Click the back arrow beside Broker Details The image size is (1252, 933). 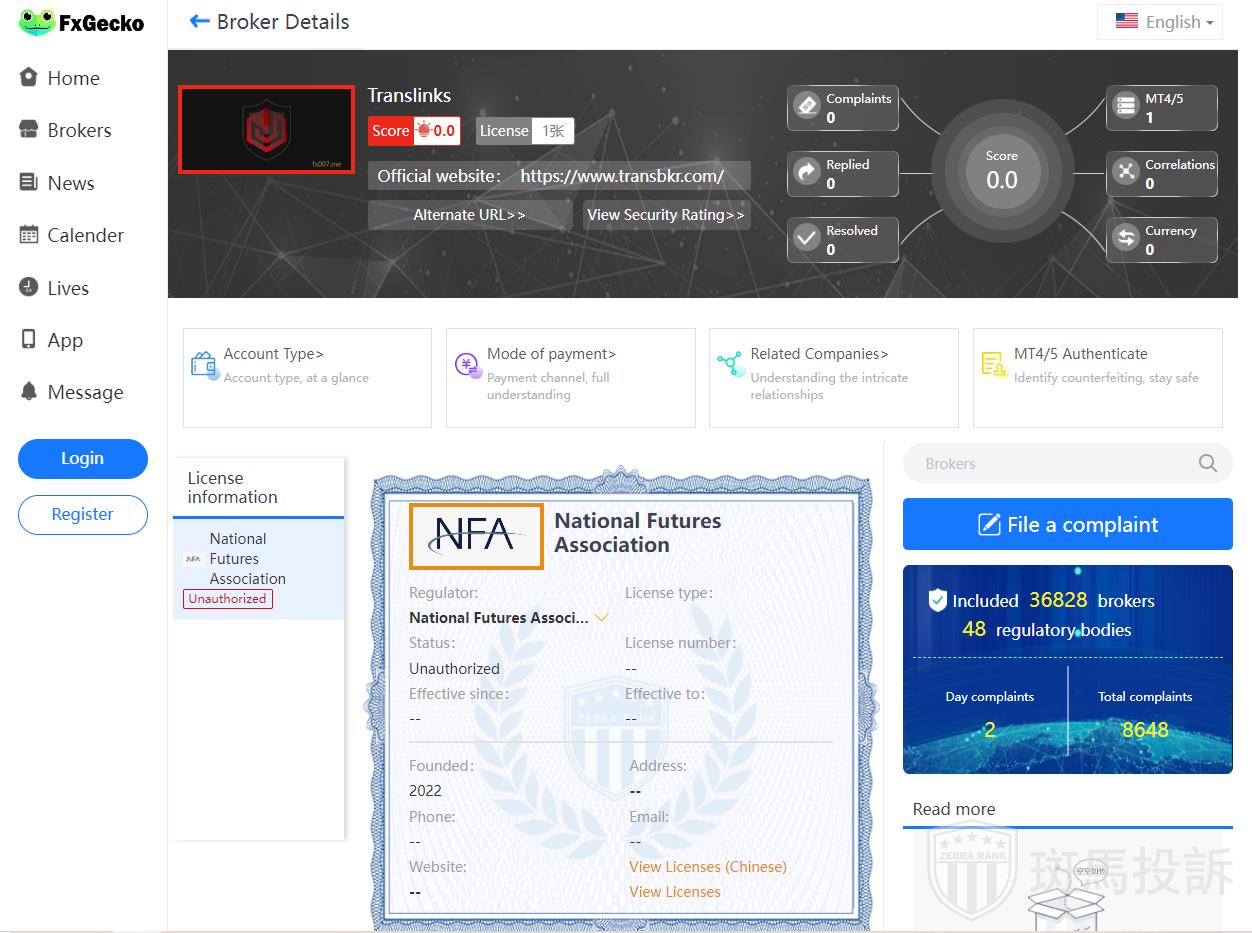(199, 22)
